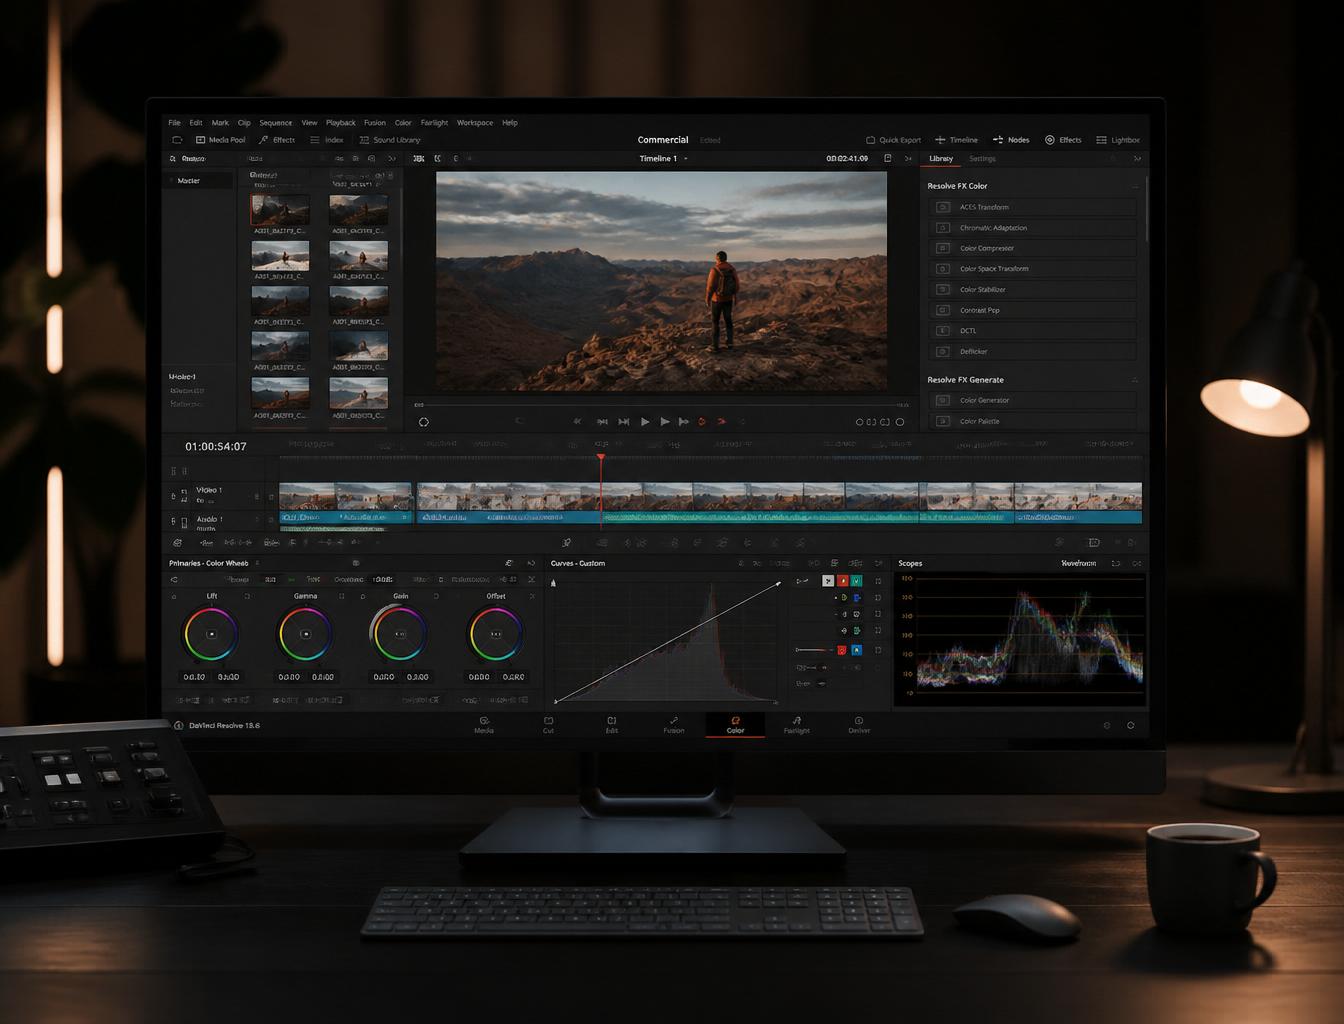1344x1024 pixels.
Task: Click the loop icon below viewer left
Action: point(424,422)
